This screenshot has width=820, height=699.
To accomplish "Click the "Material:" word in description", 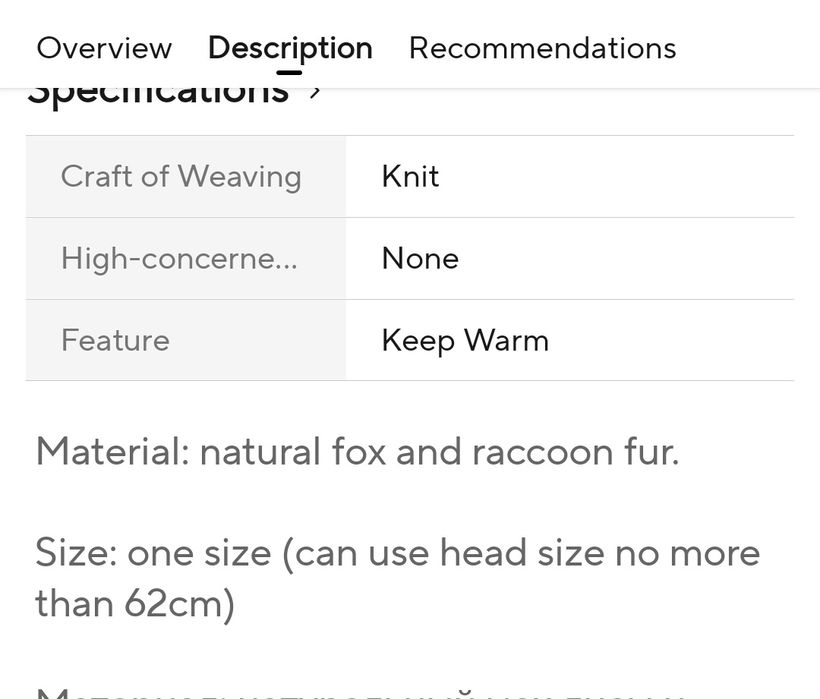I will (x=112, y=452).
